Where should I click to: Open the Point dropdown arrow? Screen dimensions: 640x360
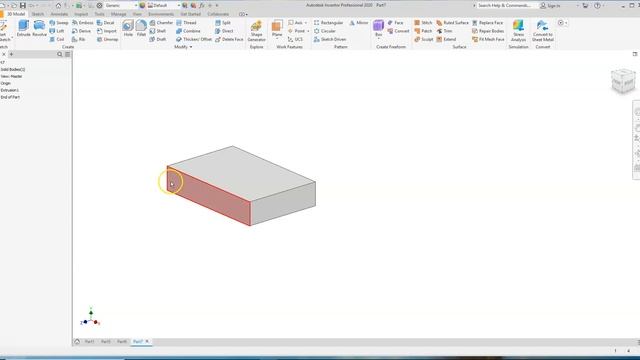[x=308, y=31]
